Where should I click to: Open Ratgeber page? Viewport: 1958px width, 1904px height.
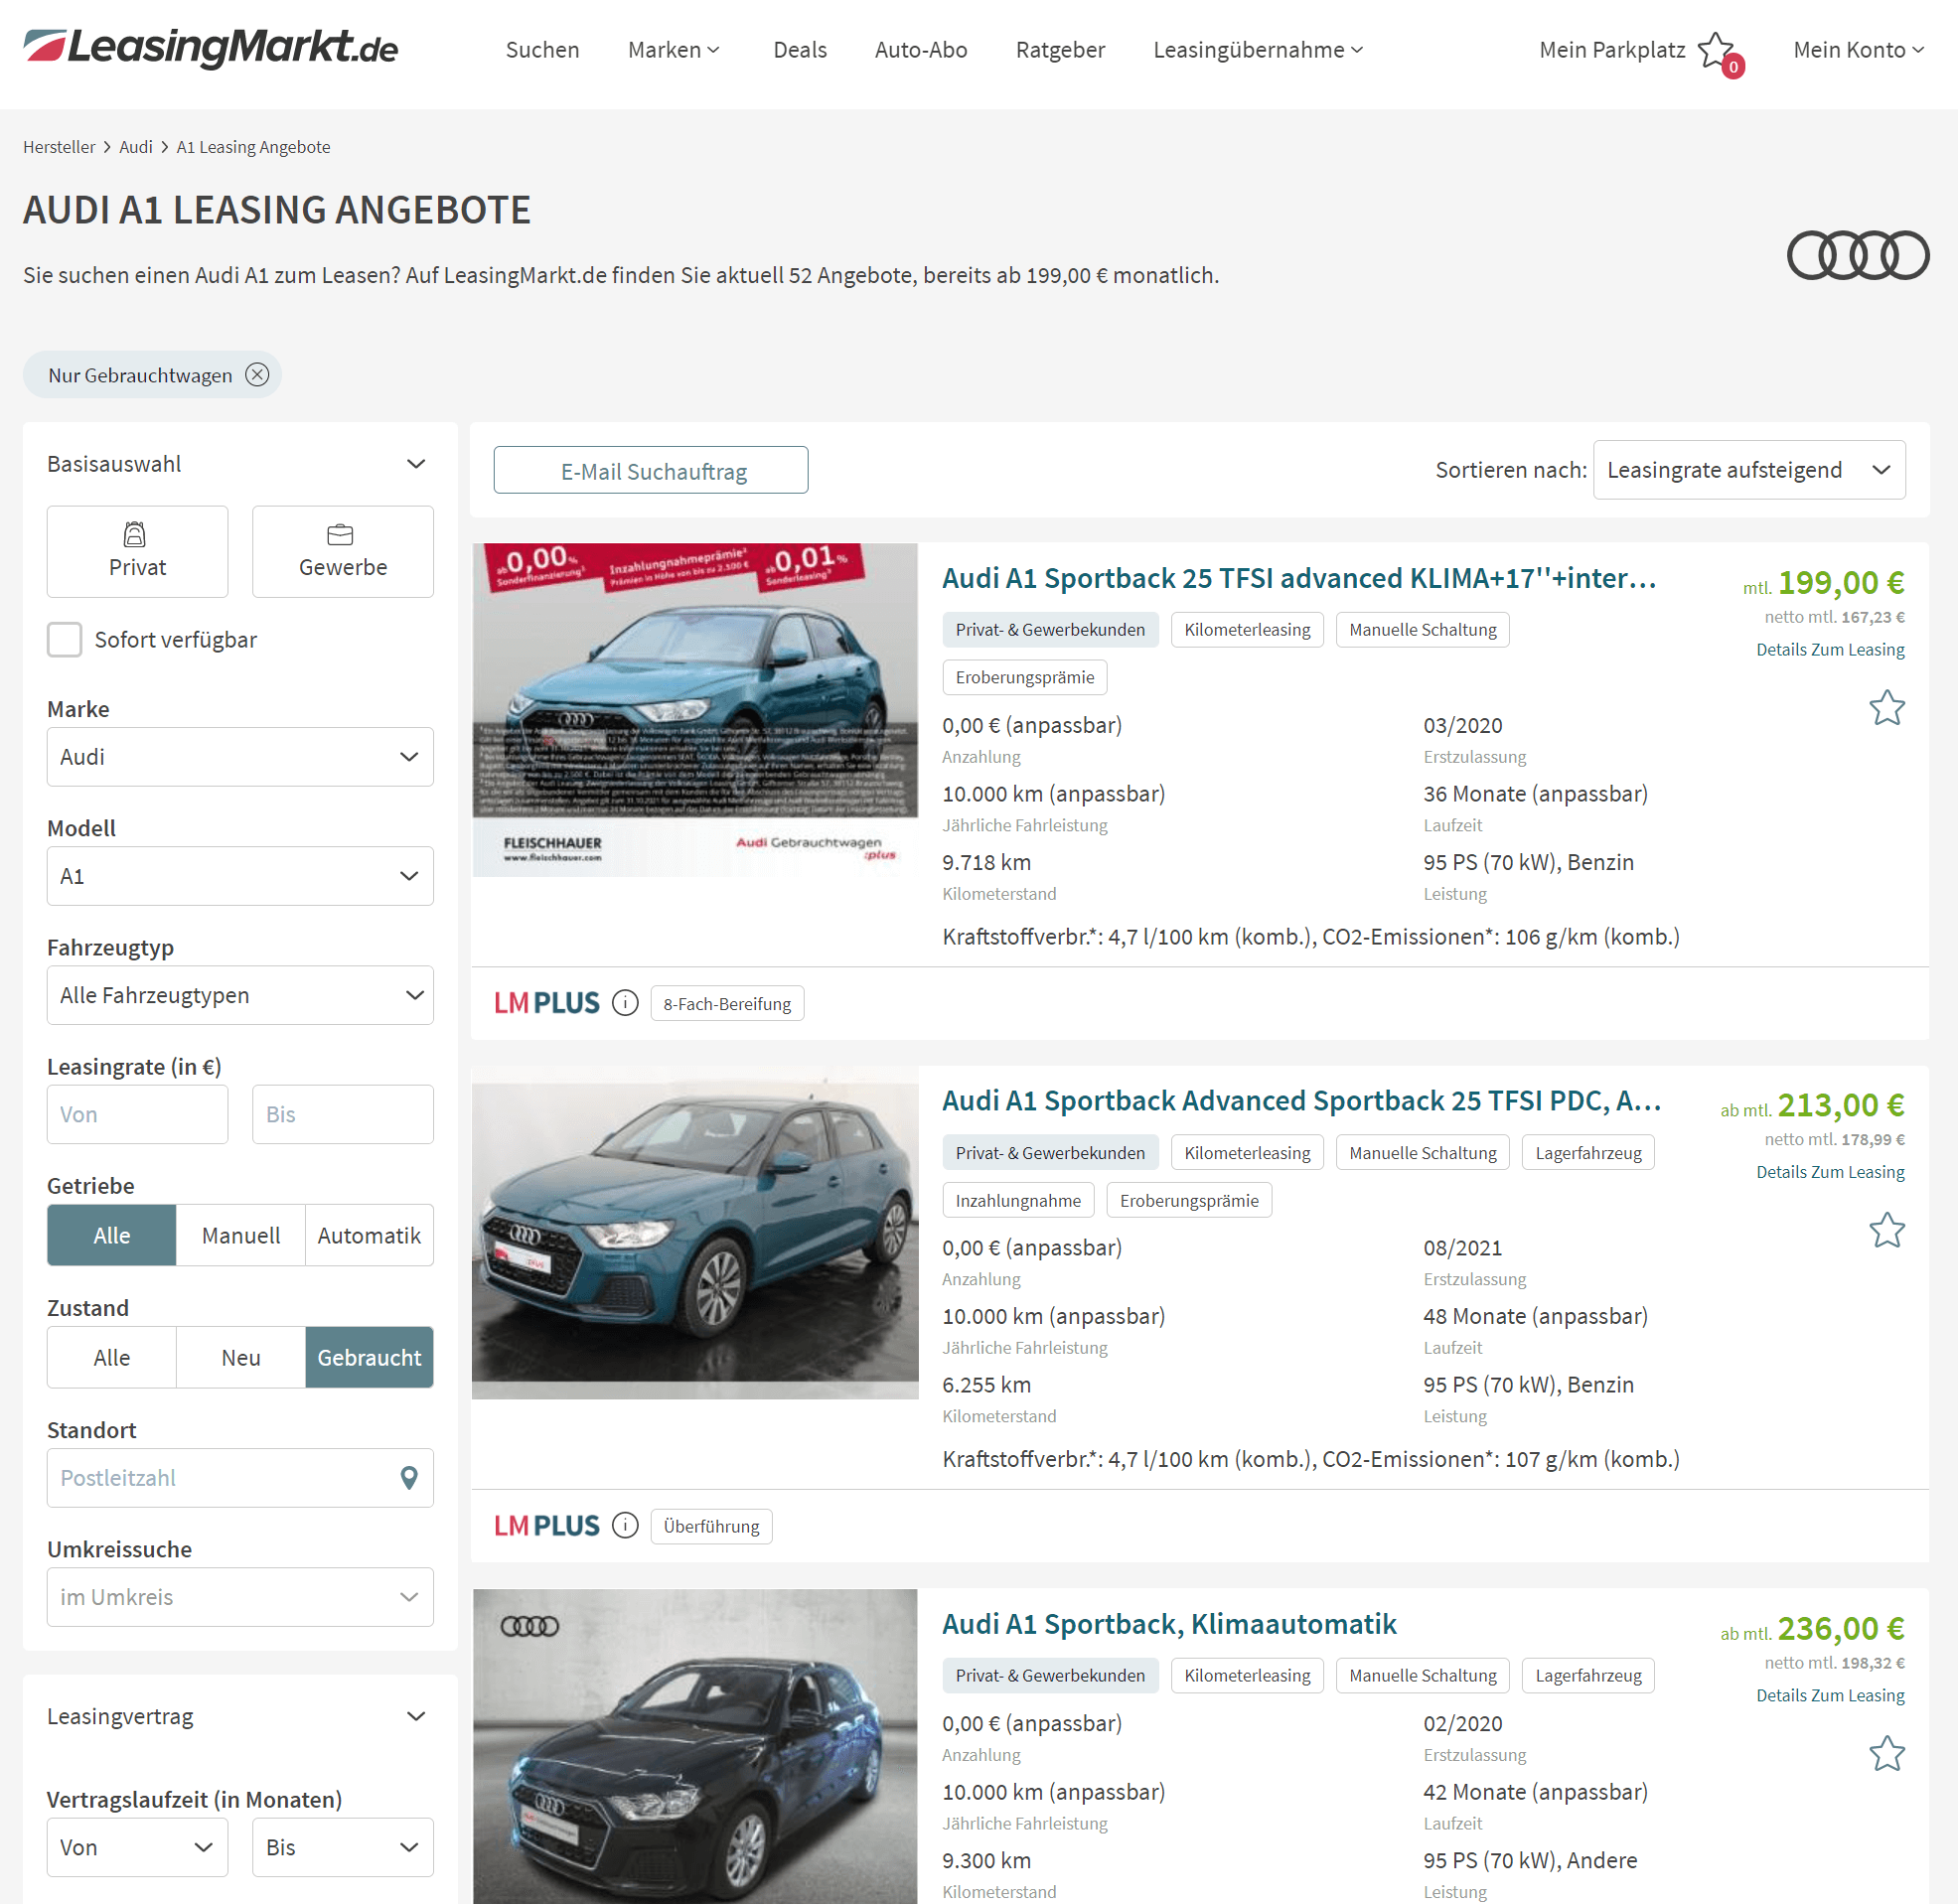pyautogui.click(x=1060, y=50)
